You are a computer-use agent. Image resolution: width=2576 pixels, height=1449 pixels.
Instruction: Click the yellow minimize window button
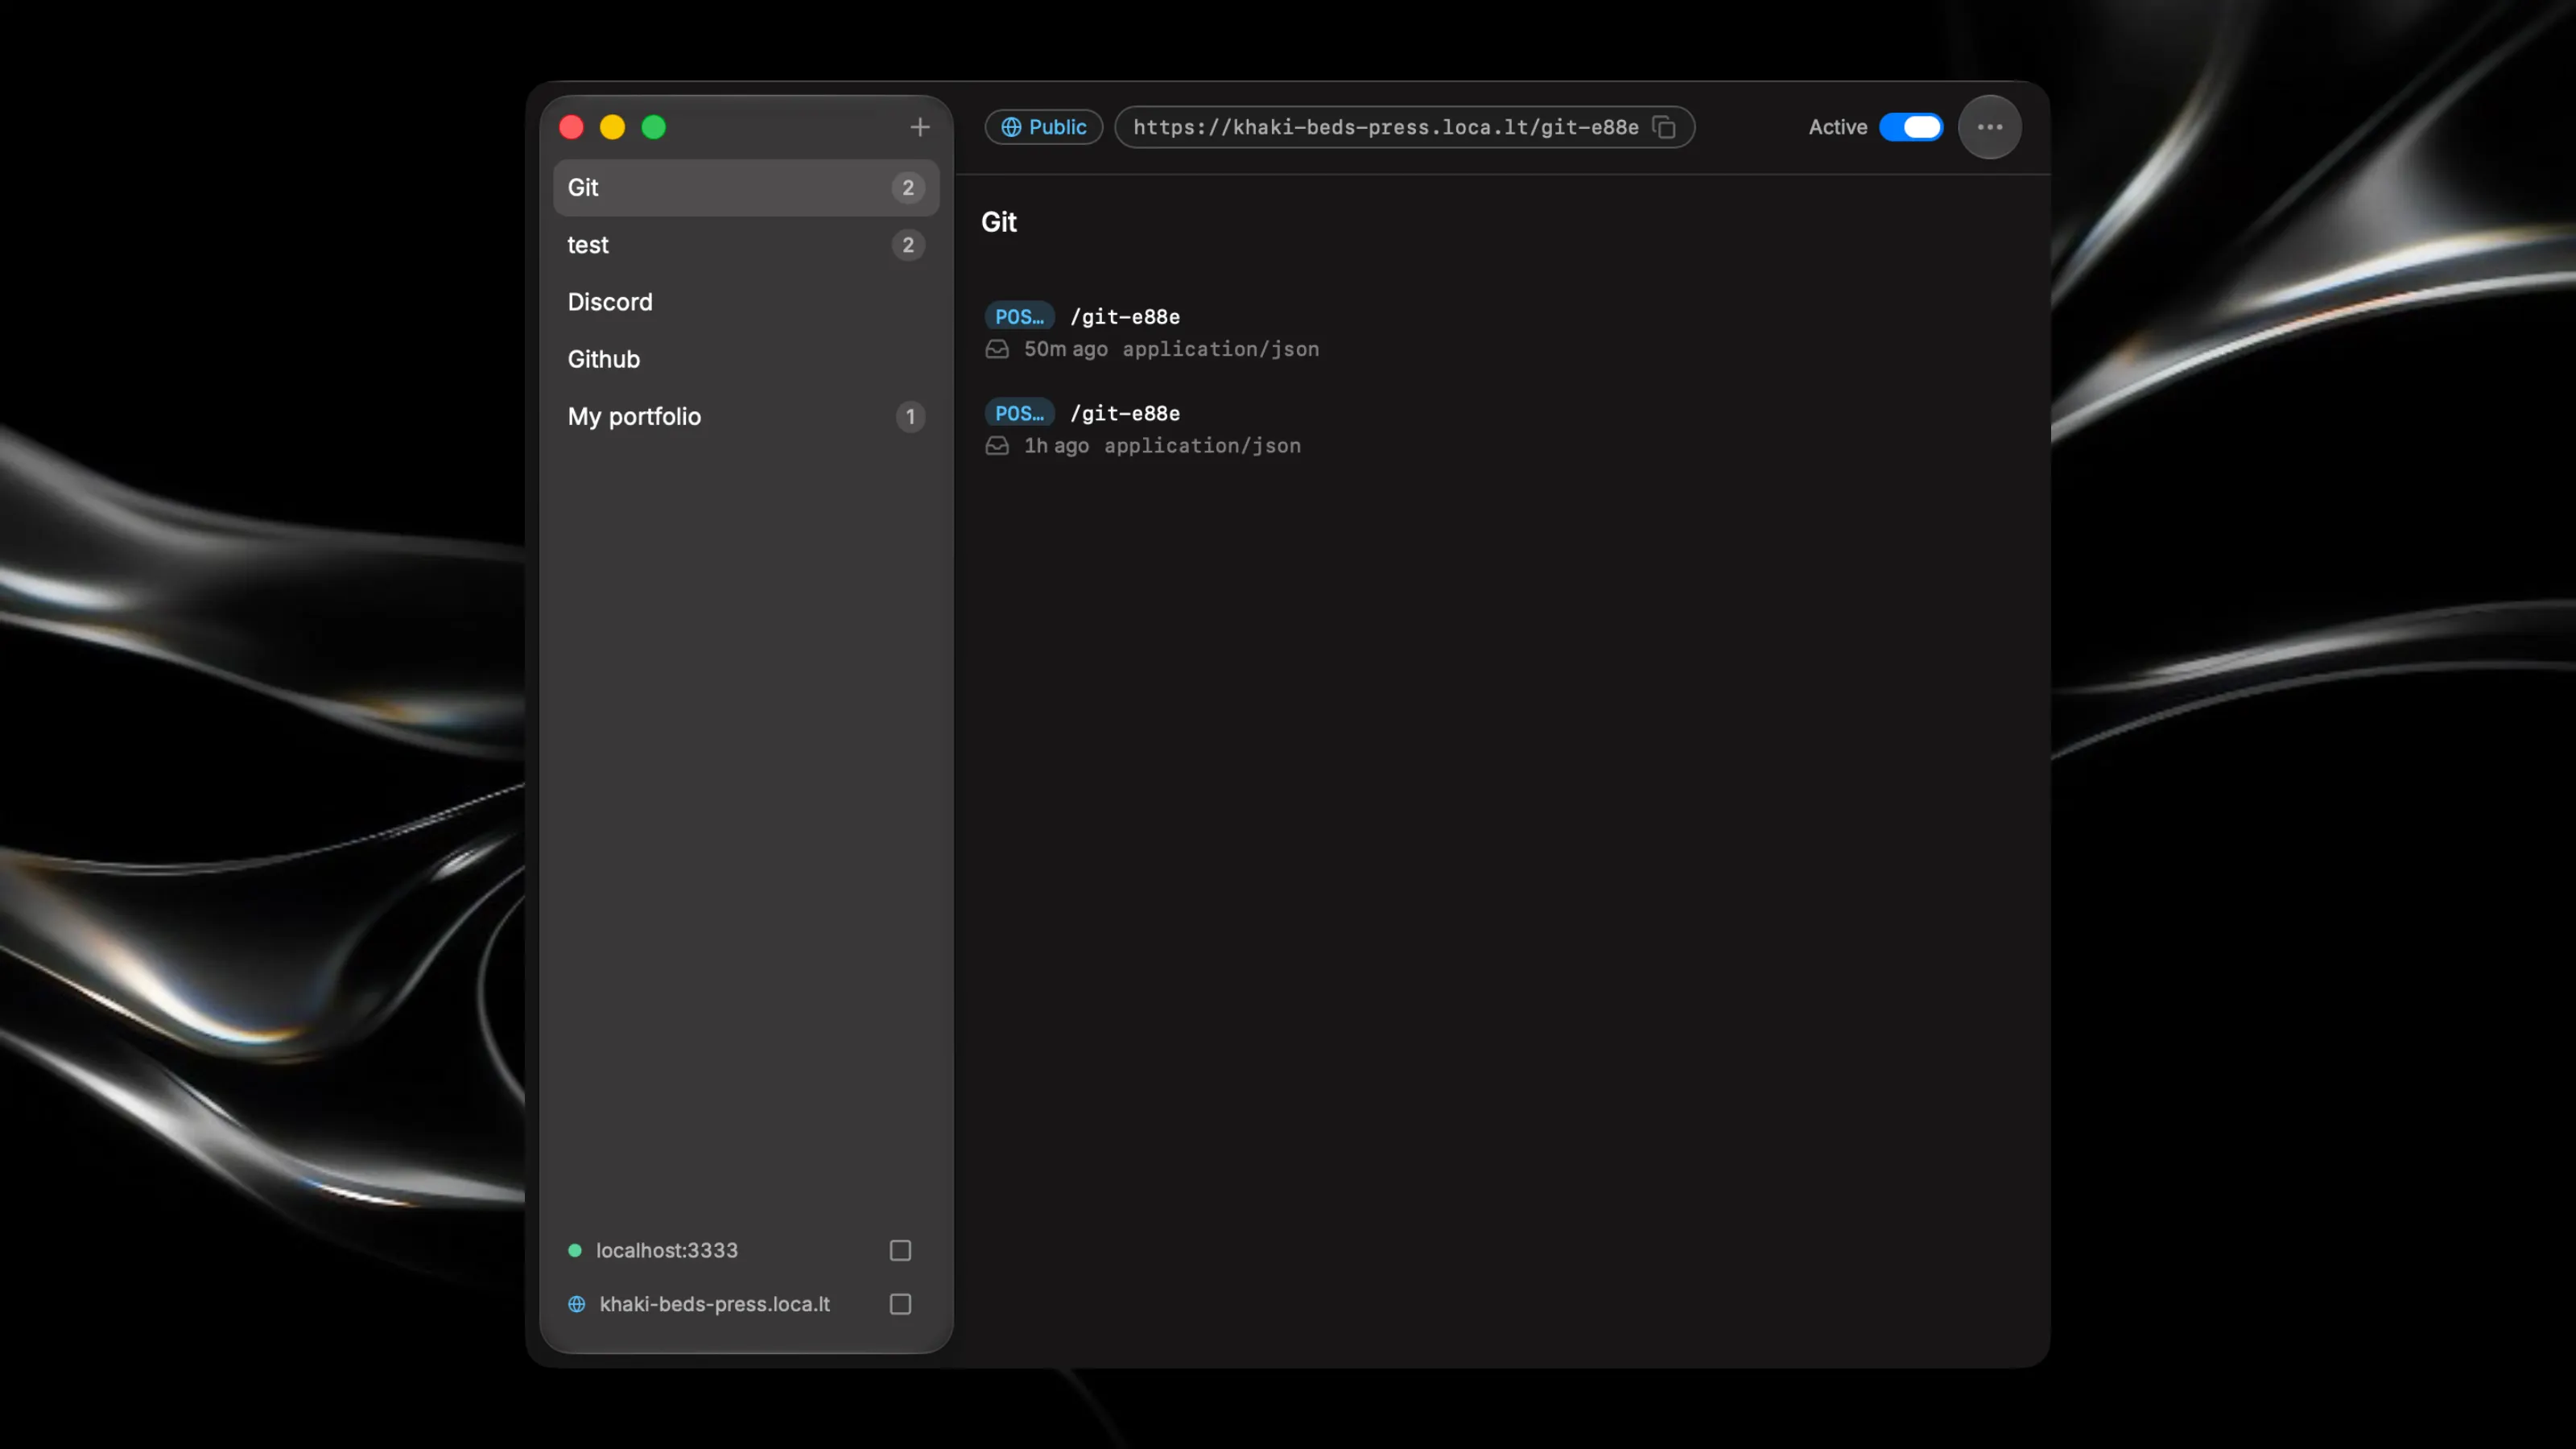pos(612,127)
